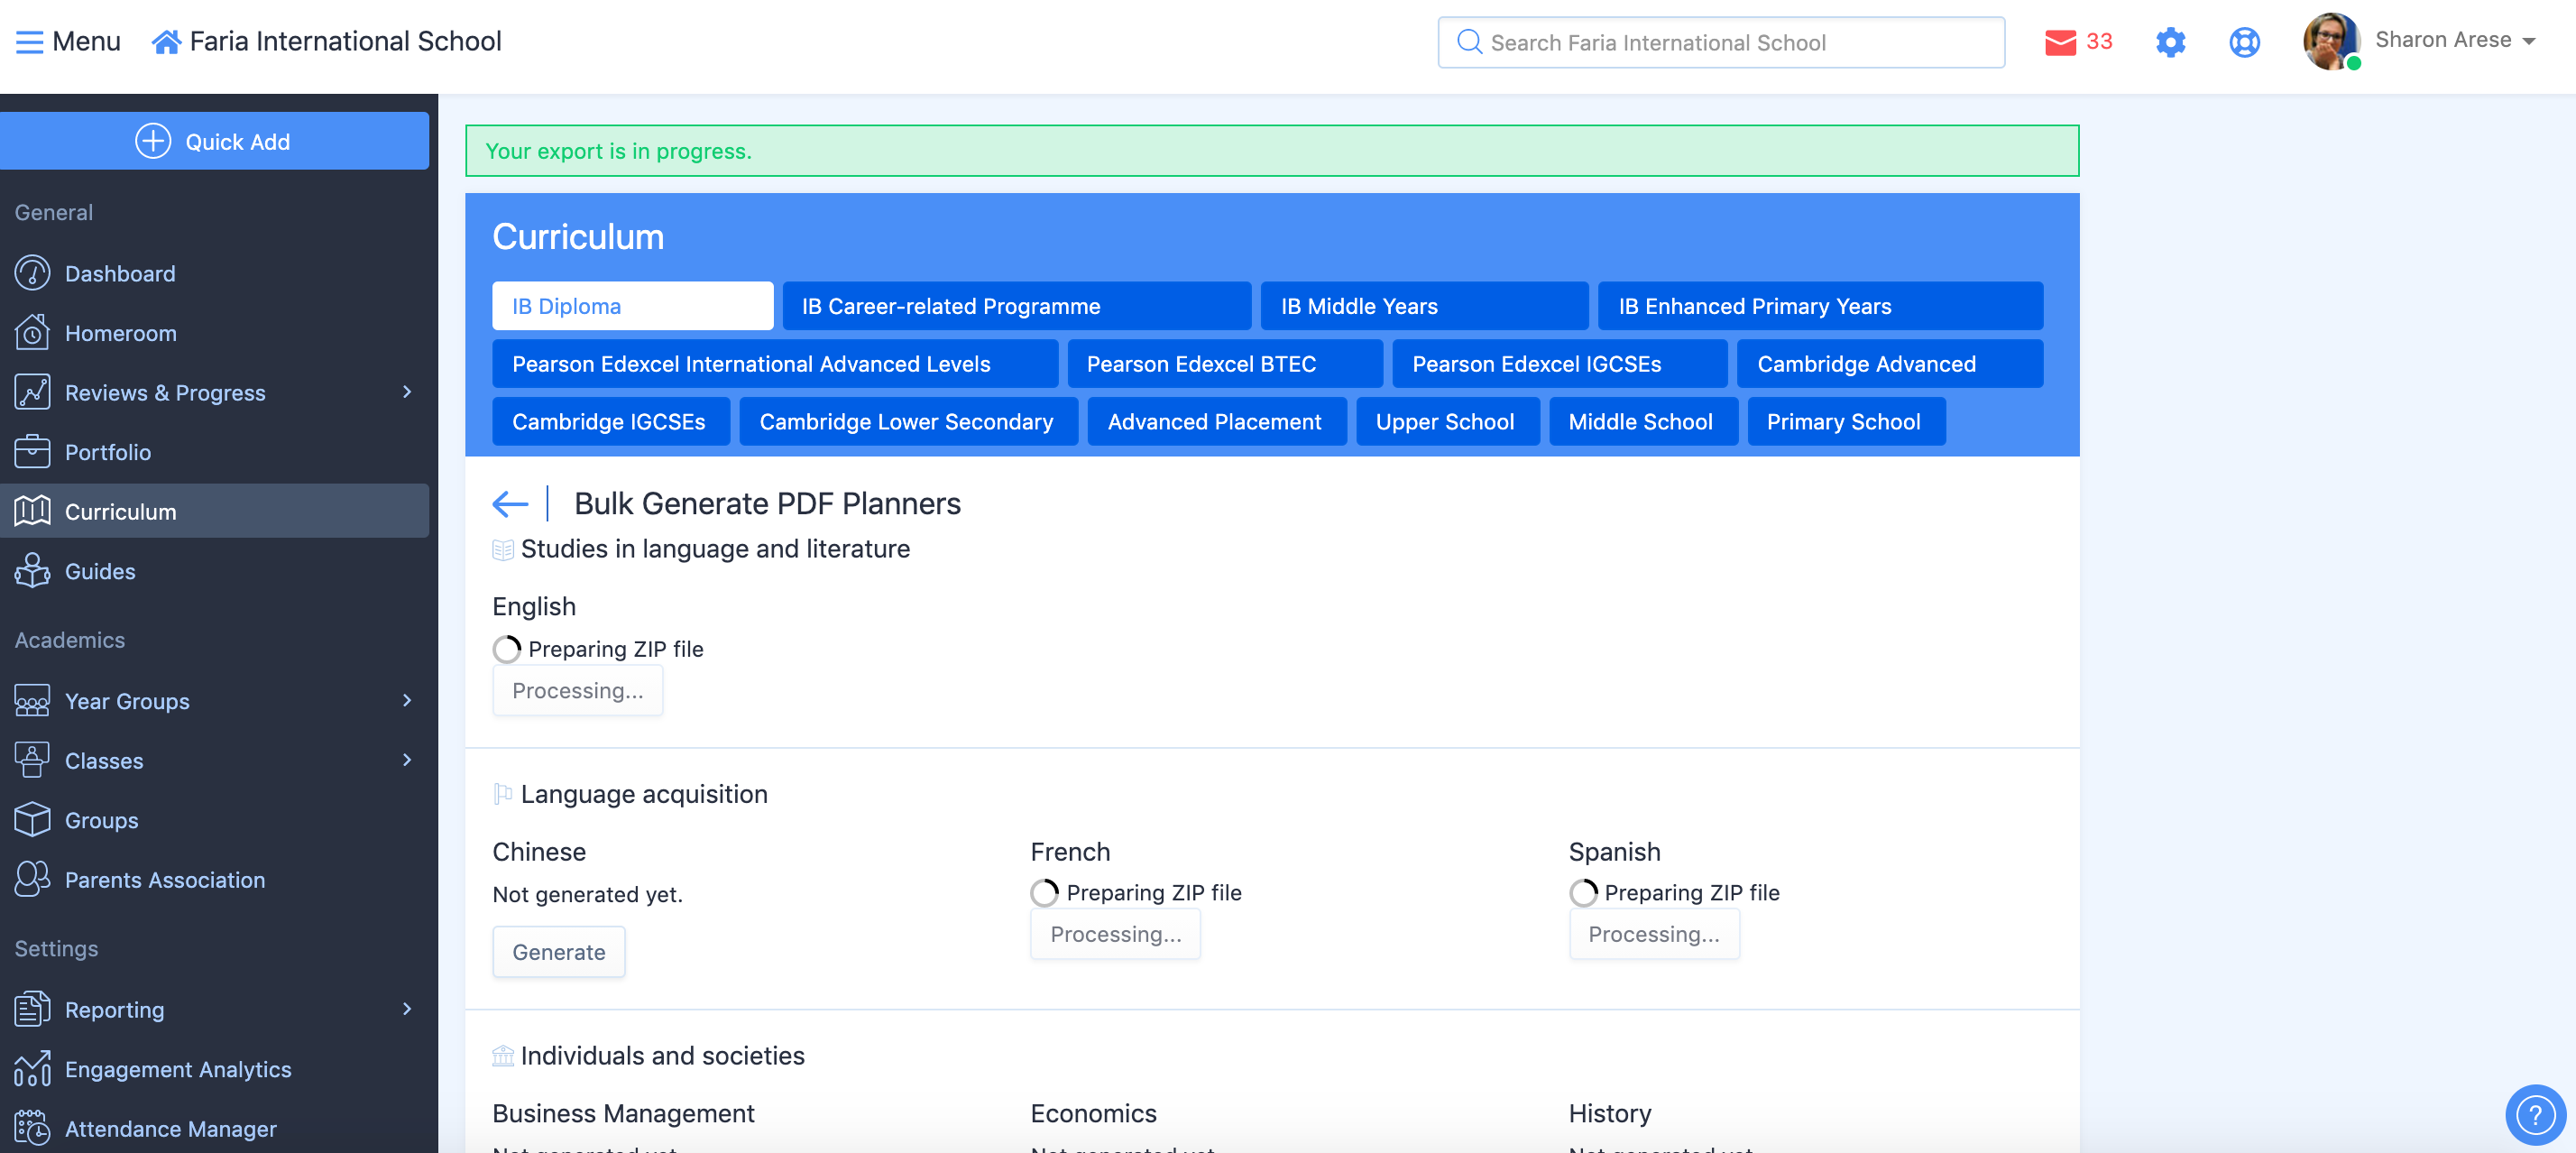Viewport: 2576px width, 1153px height.
Task: Open the hamburger Menu icon
Action: [x=30, y=42]
